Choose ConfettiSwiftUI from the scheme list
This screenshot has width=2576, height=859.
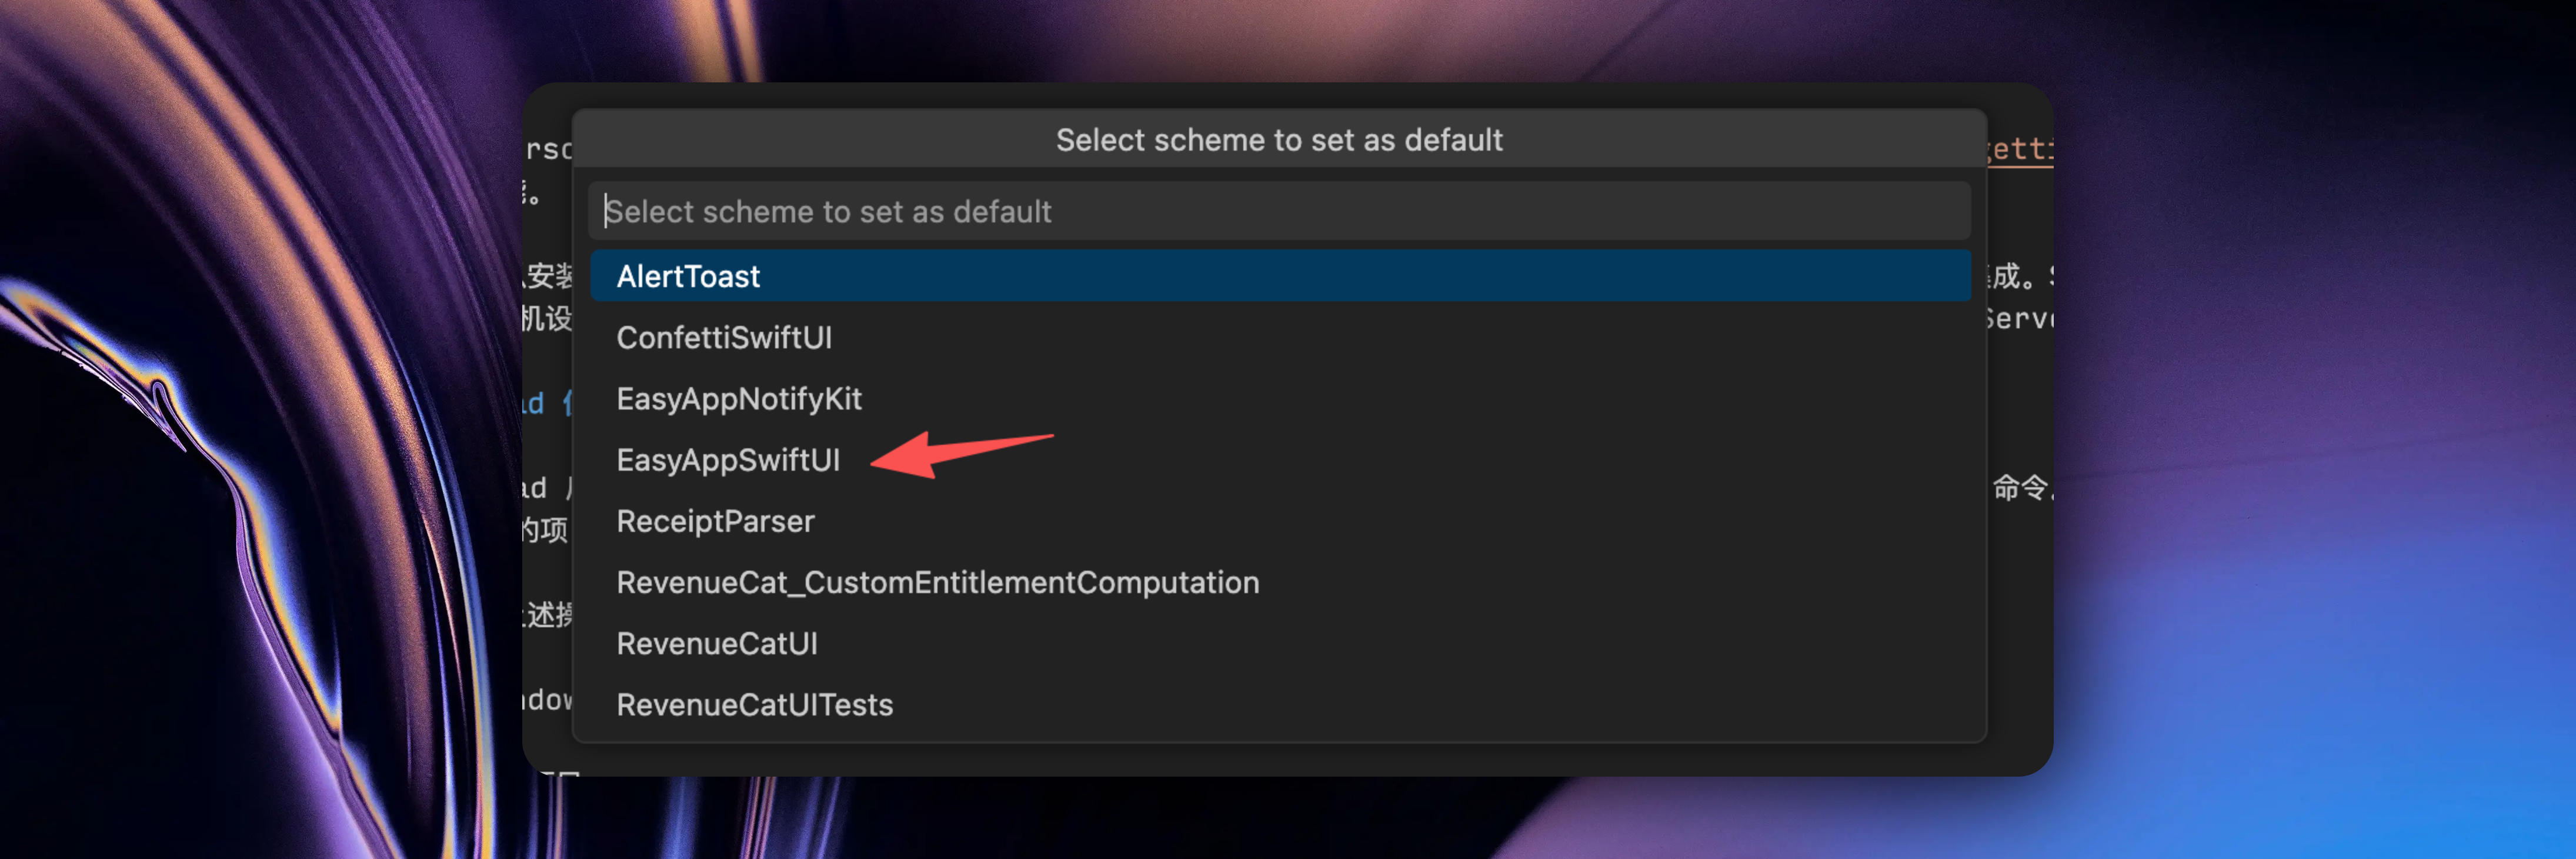pos(724,338)
